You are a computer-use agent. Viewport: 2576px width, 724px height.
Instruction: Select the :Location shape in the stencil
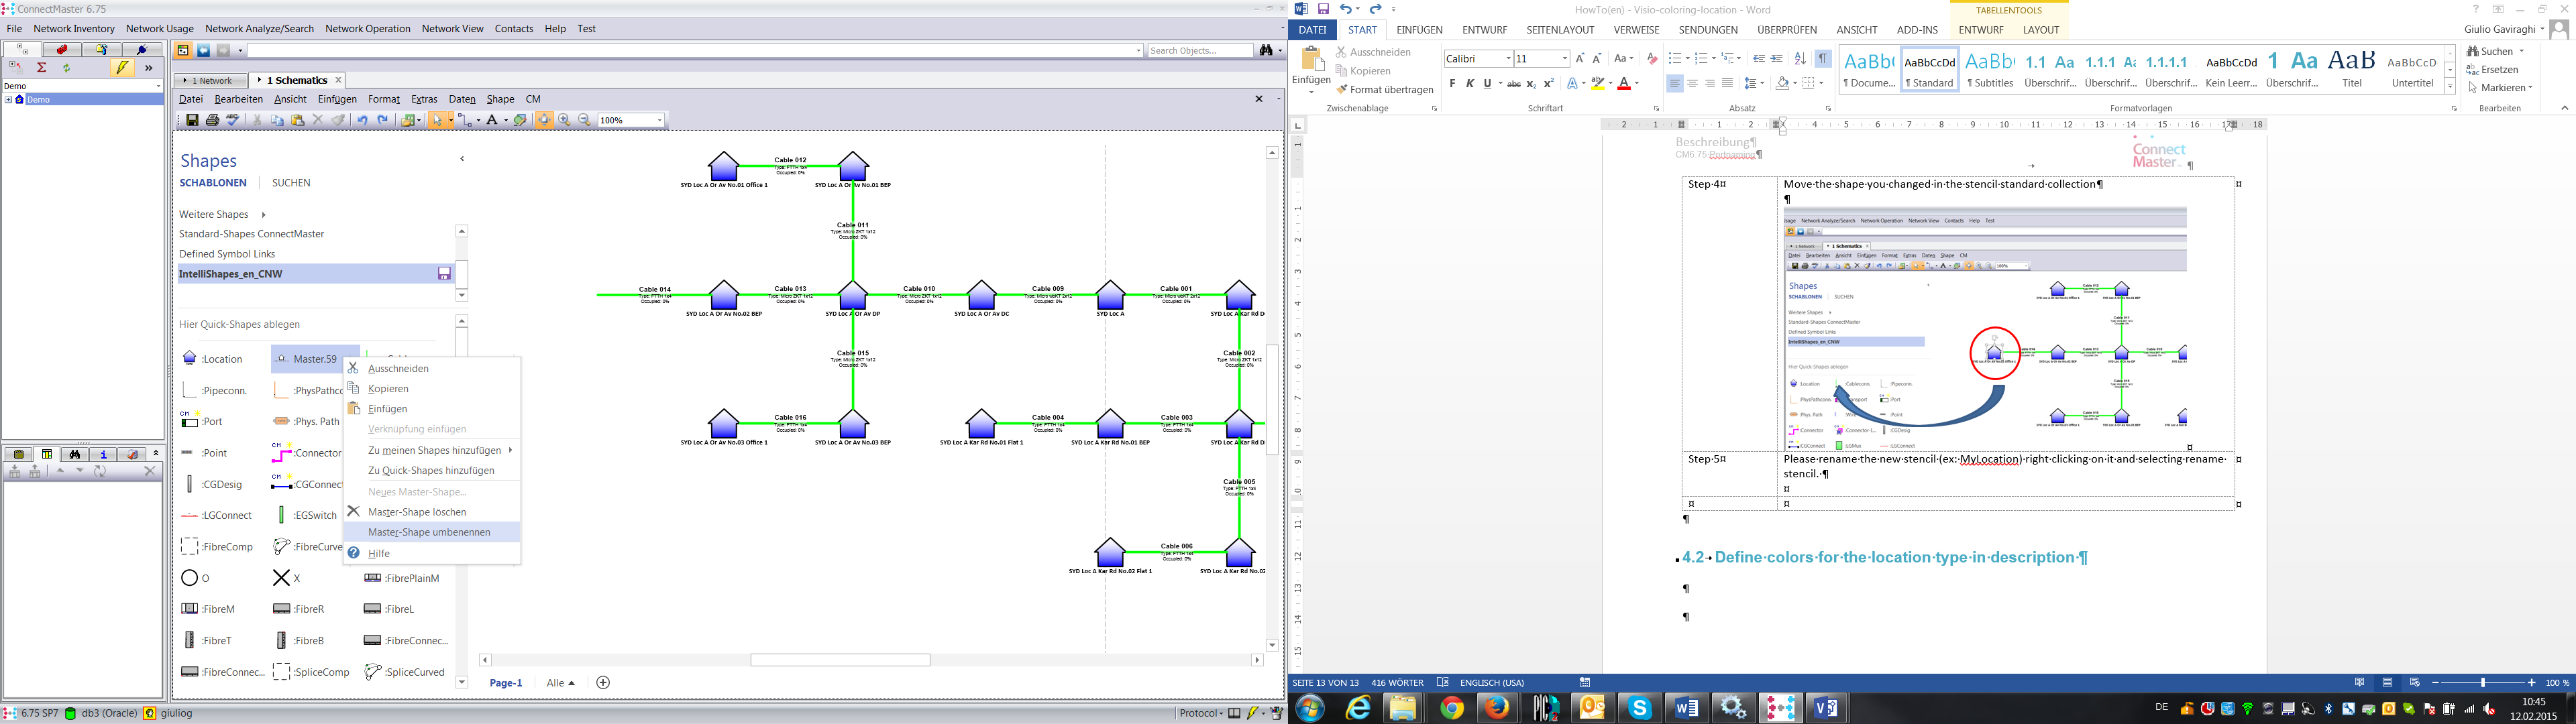pyautogui.click(x=213, y=359)
